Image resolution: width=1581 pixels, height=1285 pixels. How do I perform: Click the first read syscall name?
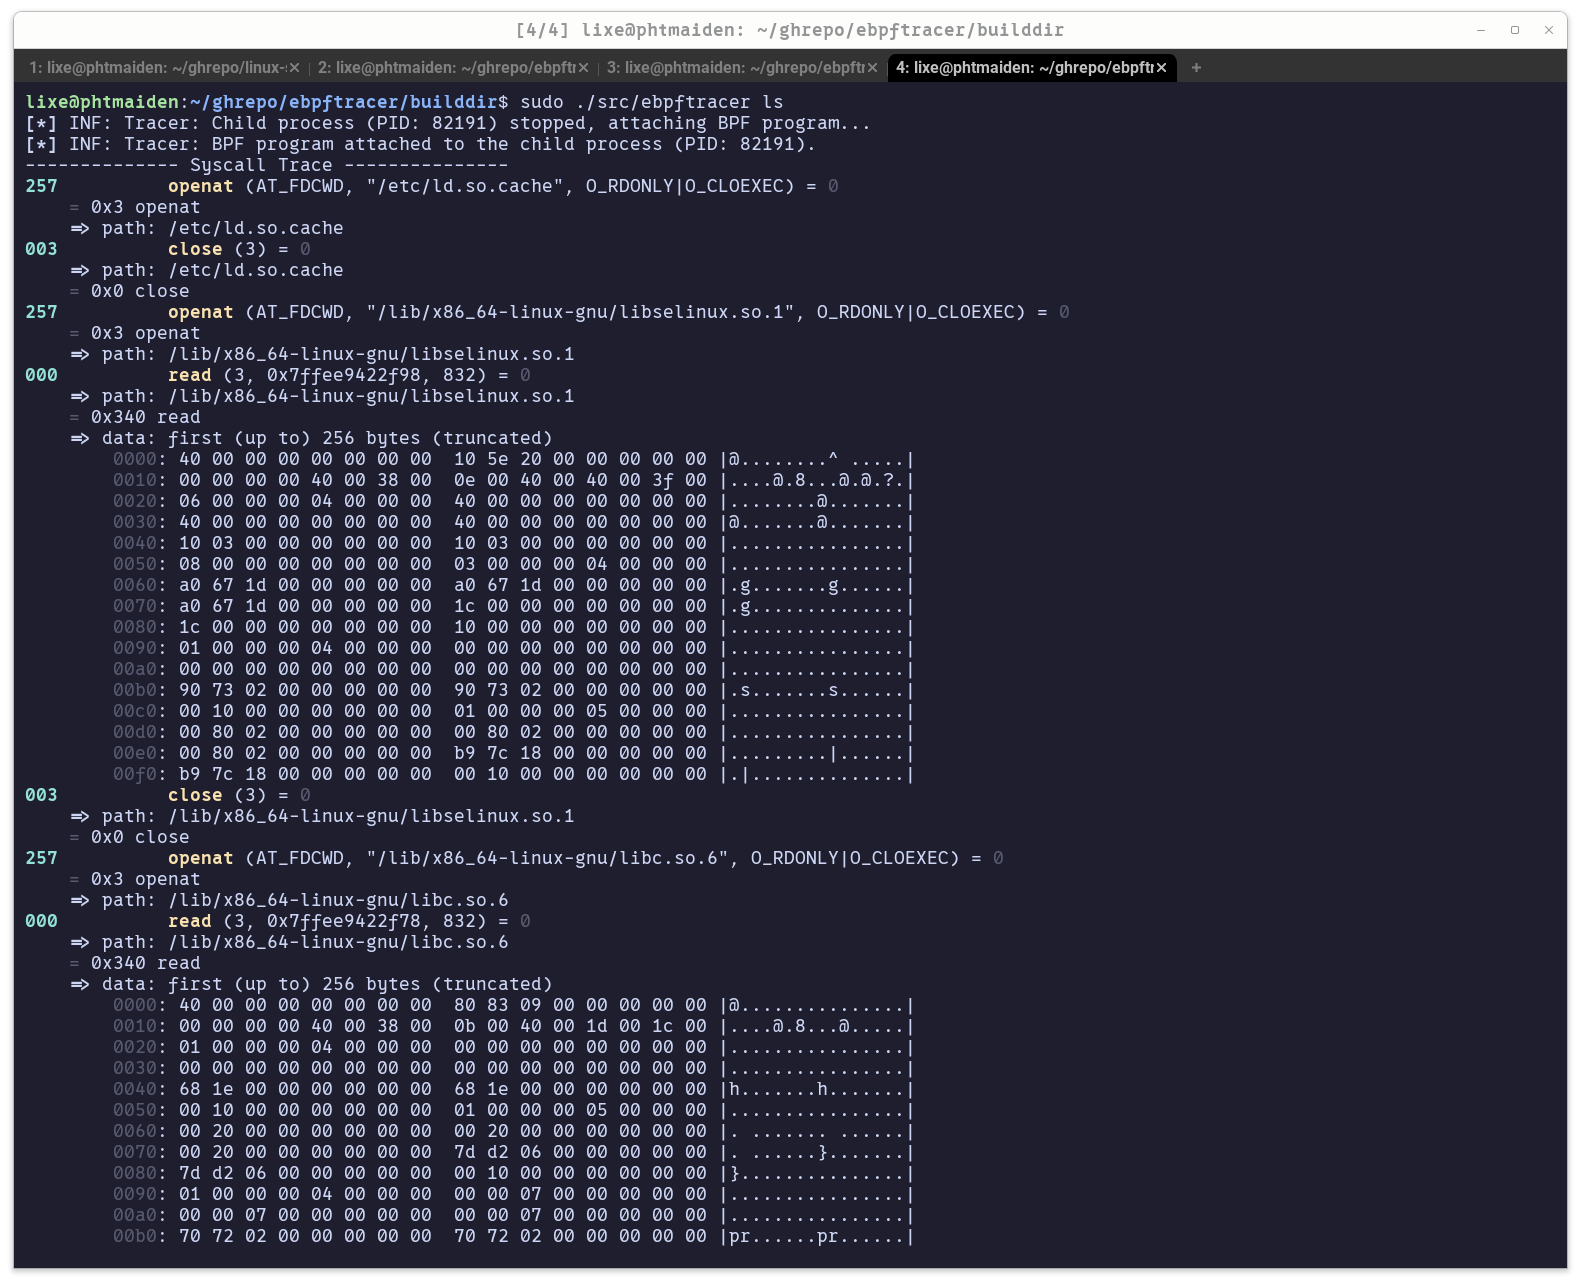189,375
